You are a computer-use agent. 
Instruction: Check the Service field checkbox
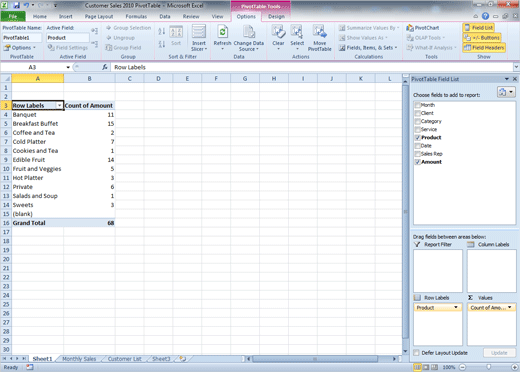click(417, 129)
